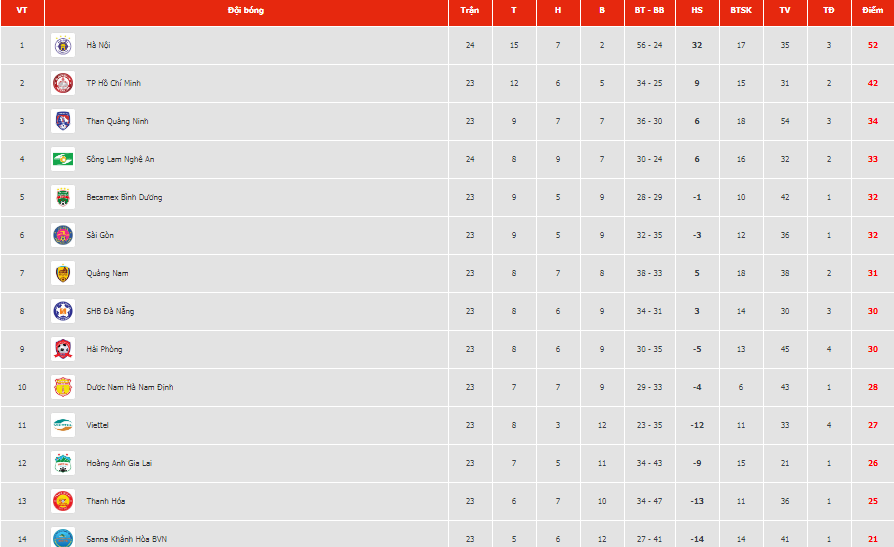Click the Hà Nội club logo
The width and height of the screenshot is (894, 547).
[63, 45]
